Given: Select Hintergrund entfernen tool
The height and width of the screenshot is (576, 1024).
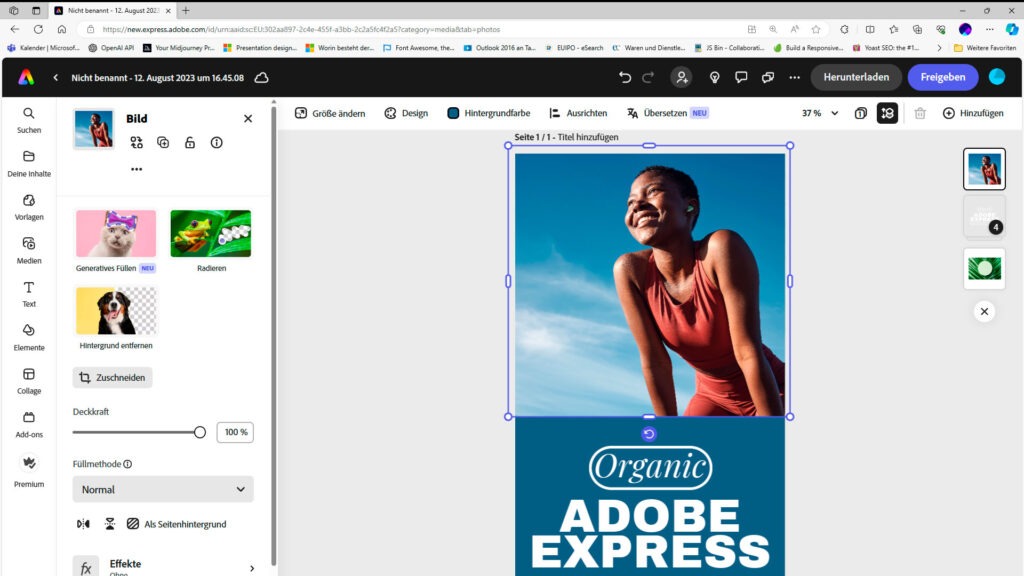Looking at the screenshot, I should pos(116,319).
